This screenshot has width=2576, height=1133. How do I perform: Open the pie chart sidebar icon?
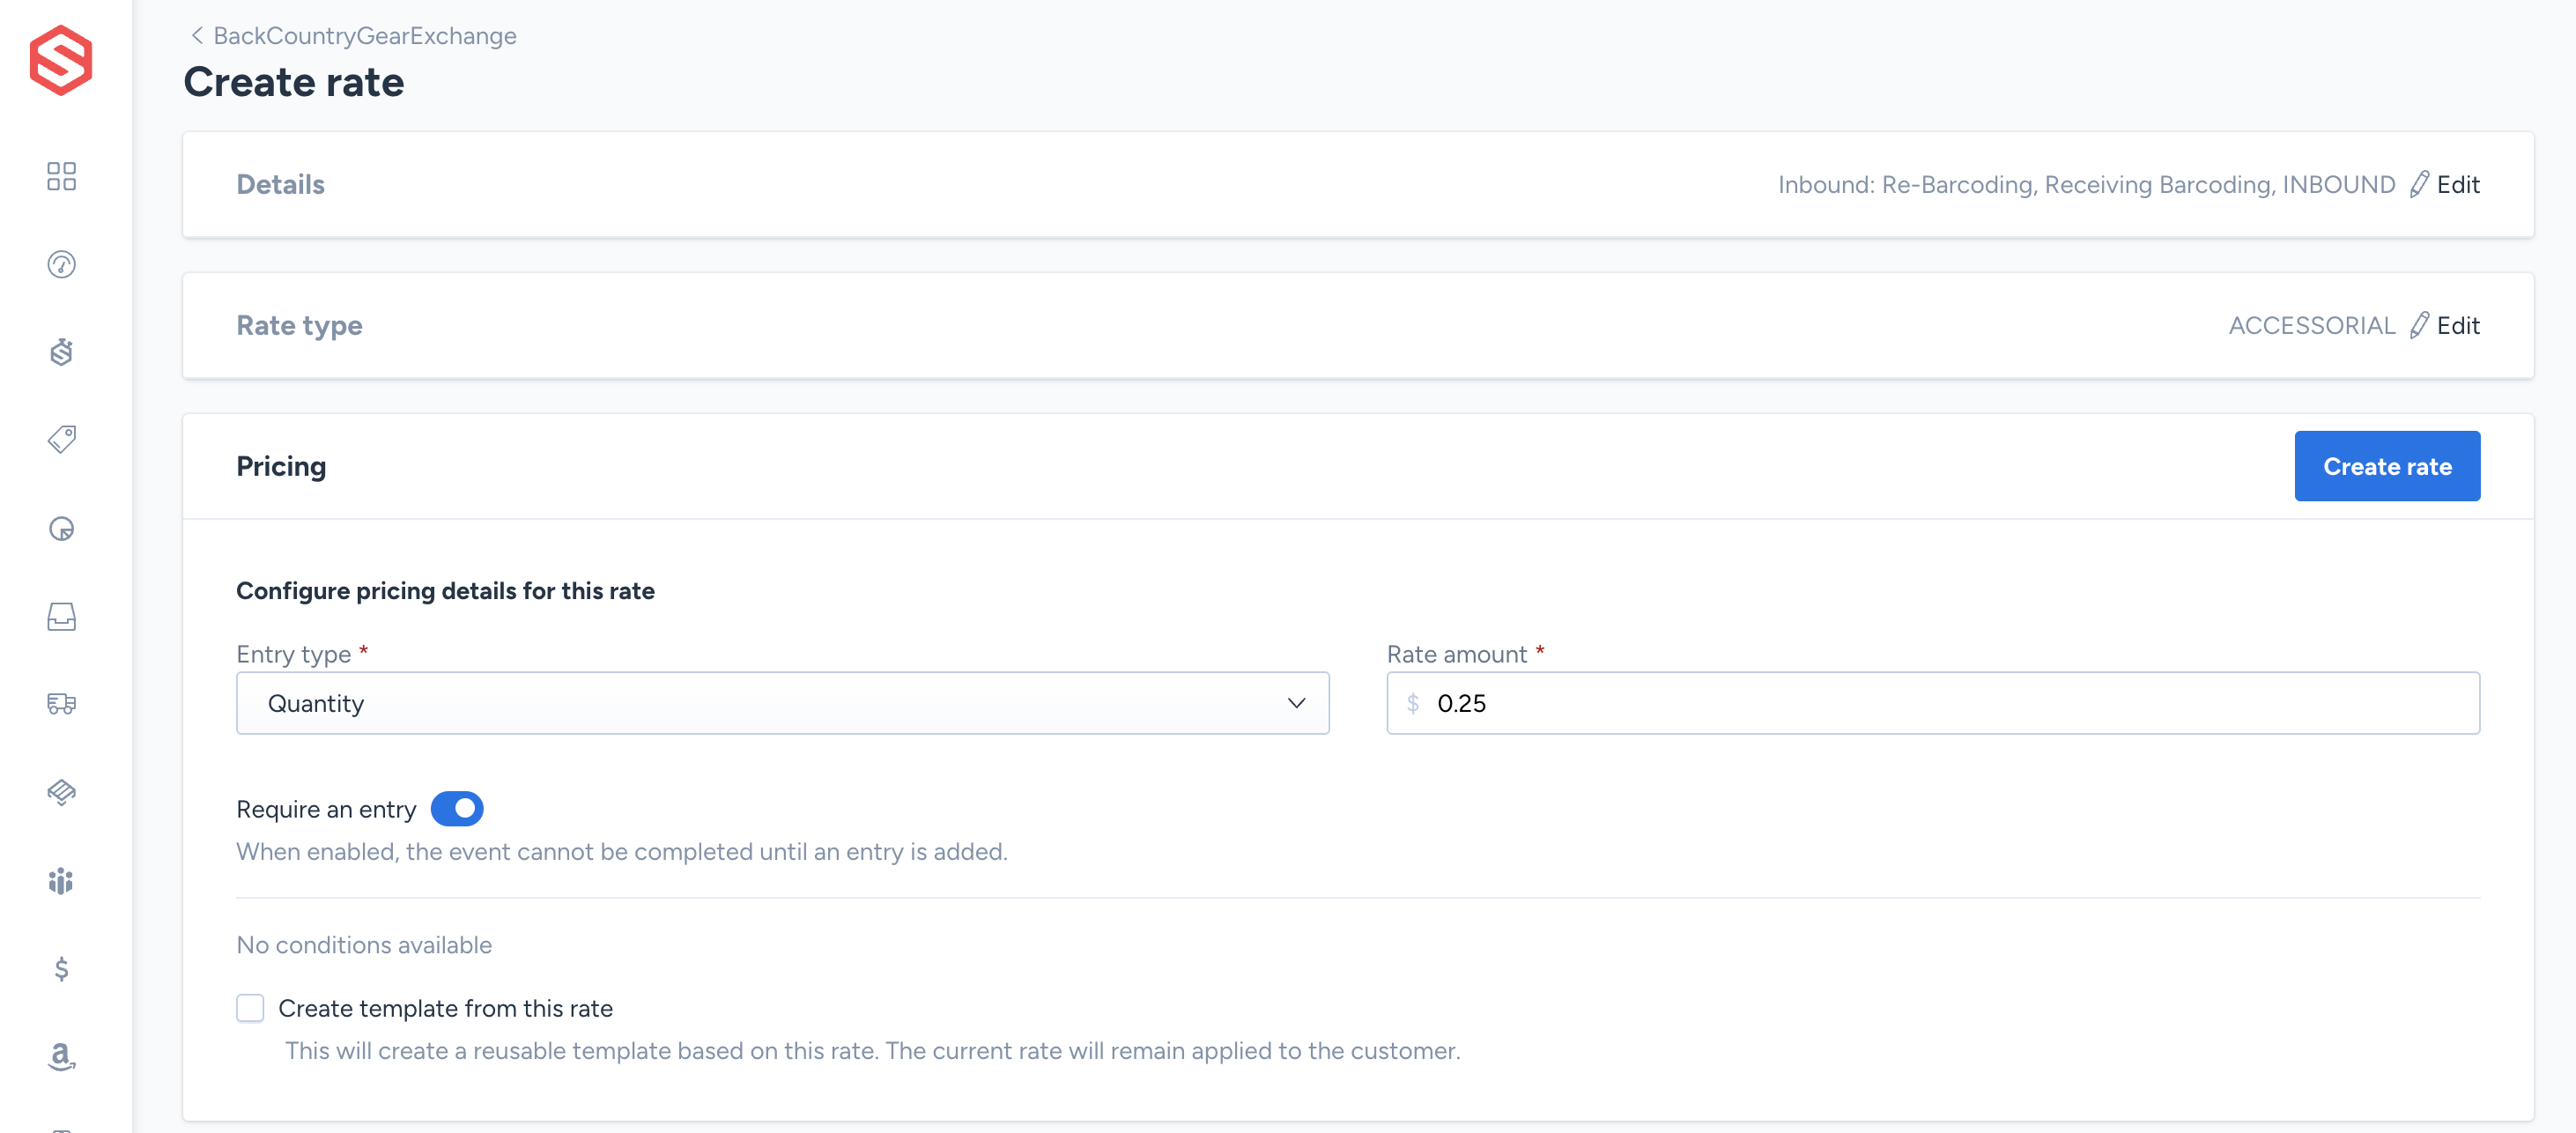(61, 528)
